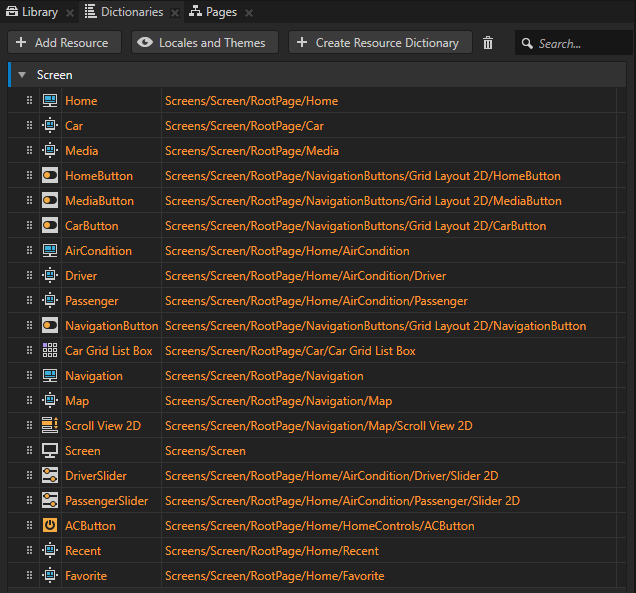Screen dimensions: 636x593
Task: Click the monitor icon beside Screen row
Action: tap(50, 451)
